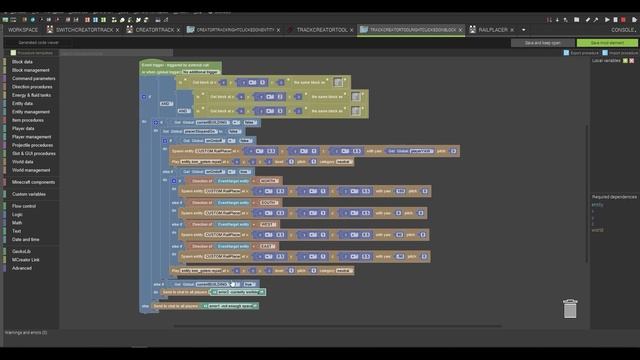Switch to the RAILPLACER tab
640x360 pixels.
[x=493, y=30]
